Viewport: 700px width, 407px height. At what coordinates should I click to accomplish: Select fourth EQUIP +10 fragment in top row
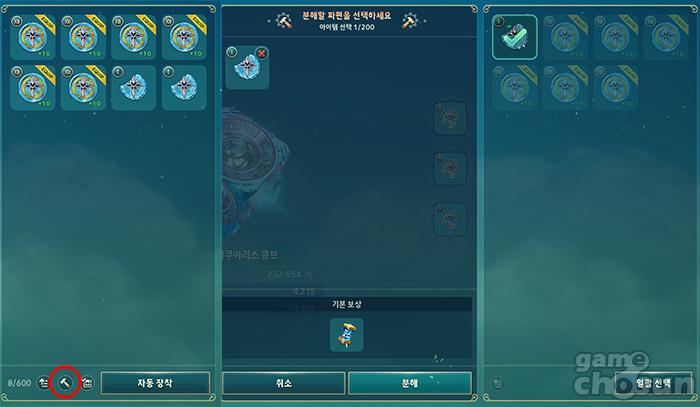184,37
